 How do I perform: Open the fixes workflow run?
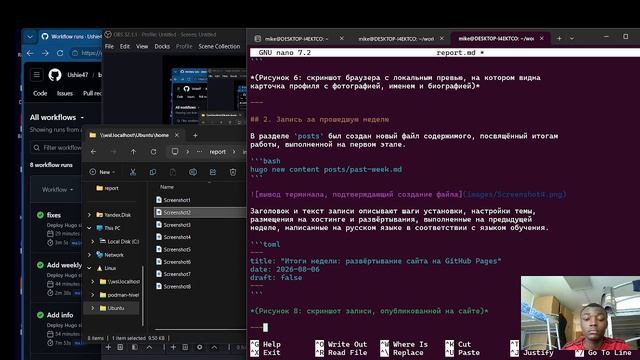coord(53,215)
